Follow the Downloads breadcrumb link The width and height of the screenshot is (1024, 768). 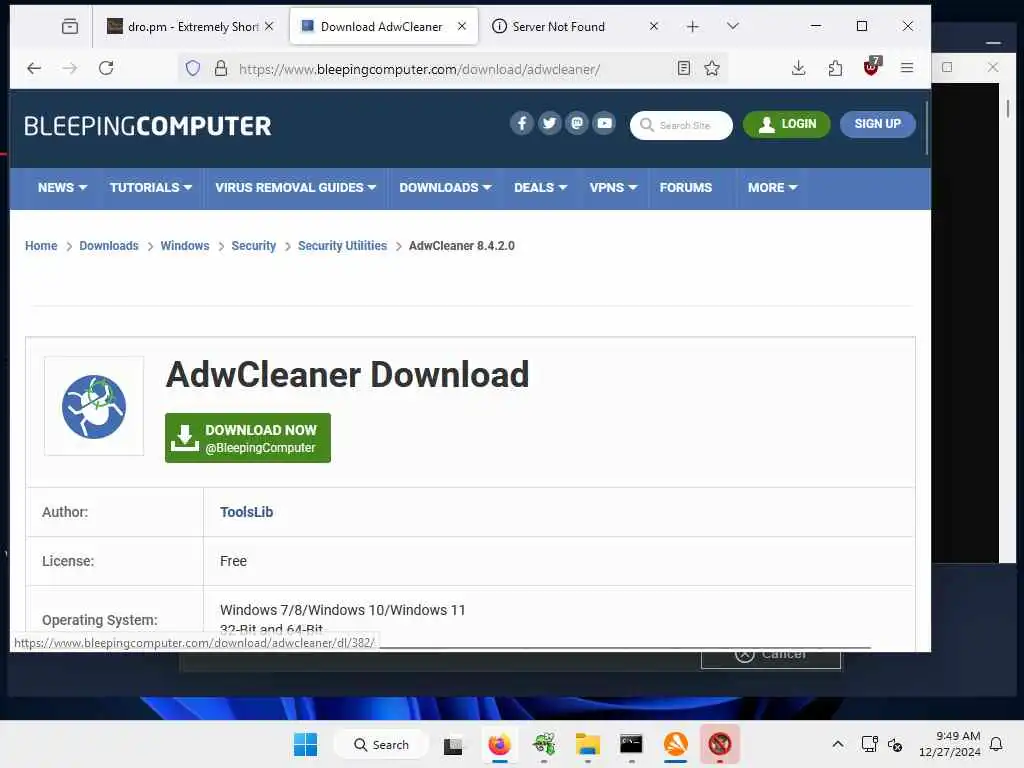click(109, 246)
